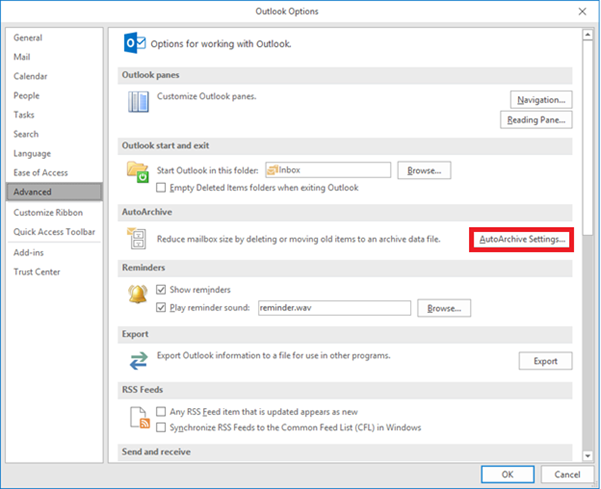
Task: Close the Outlook Options dialog
Action: pos(582,11)
